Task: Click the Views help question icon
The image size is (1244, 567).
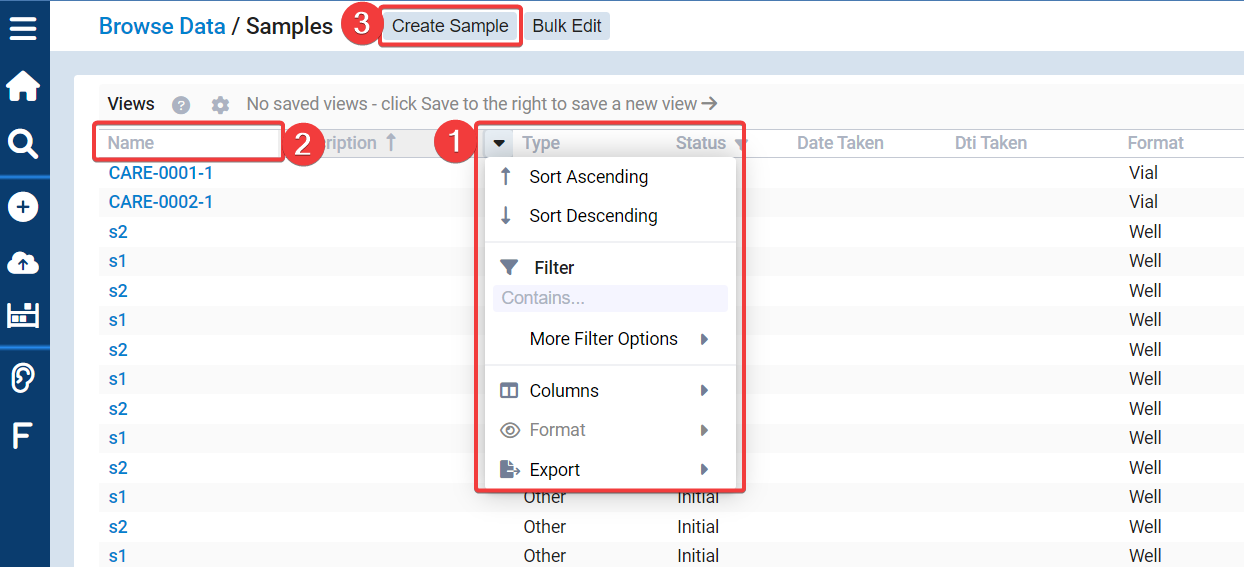Action: click(181, 104)
